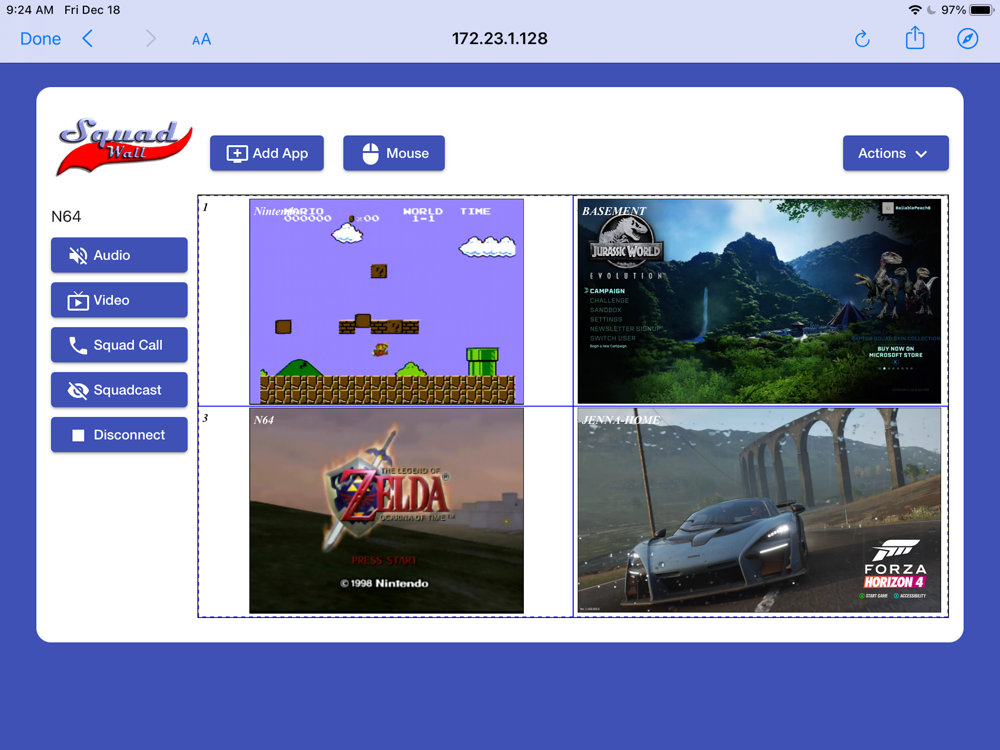Screen dimensions: 1000x750
Task: Click the Mouse button
Action: click(x=393, y=153)
